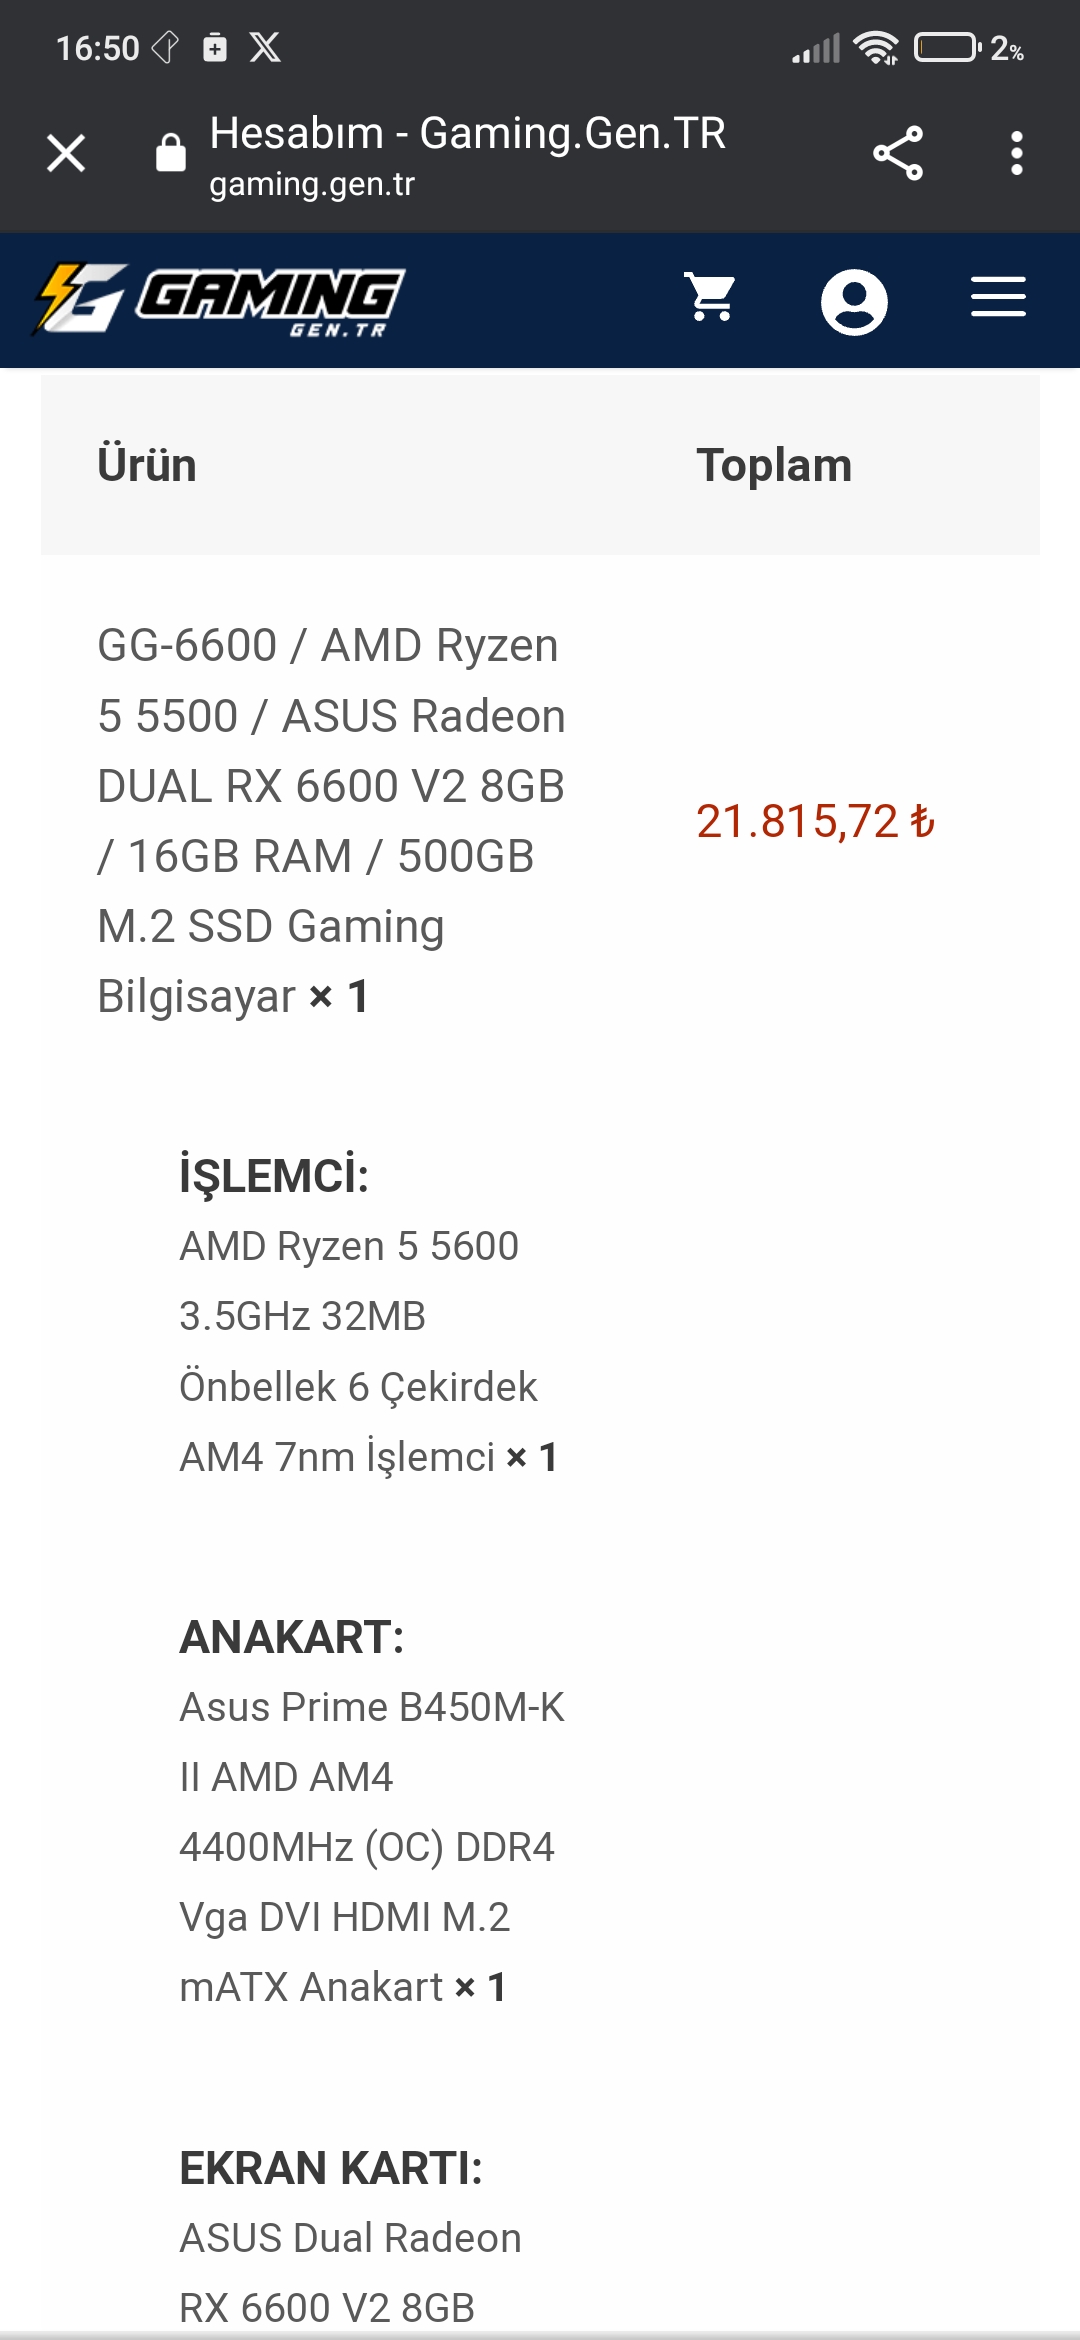Close the in-app browser tab

pyautogui.click(x=66, y=154)
